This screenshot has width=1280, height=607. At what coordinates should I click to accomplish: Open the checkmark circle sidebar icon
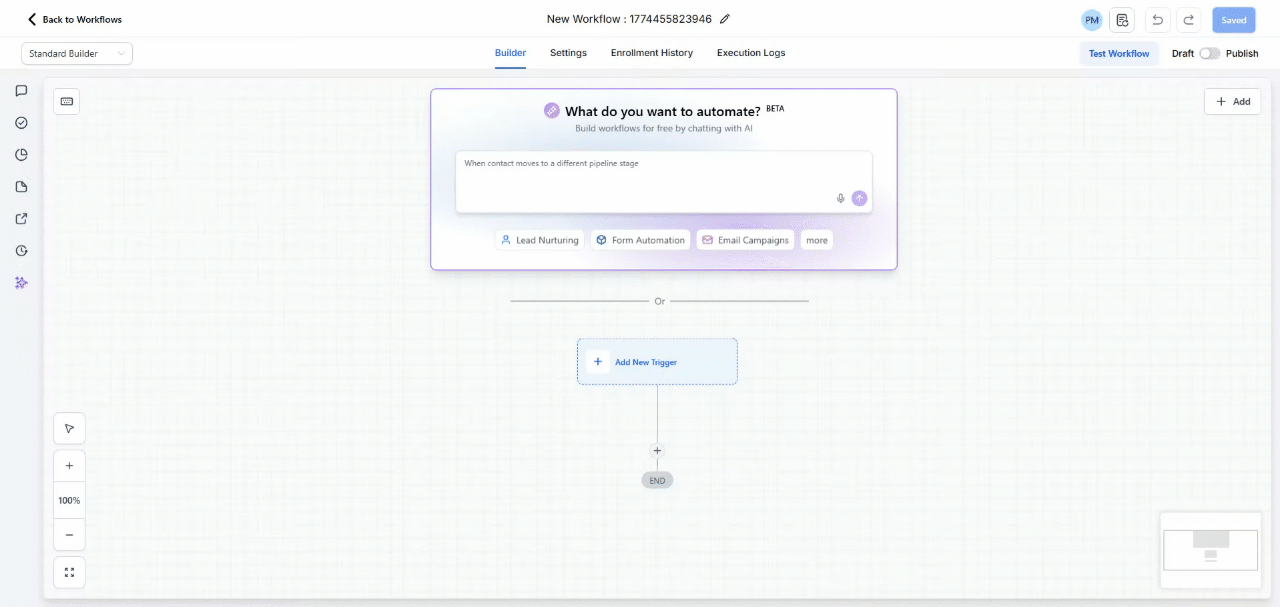[x=21, y=123]
